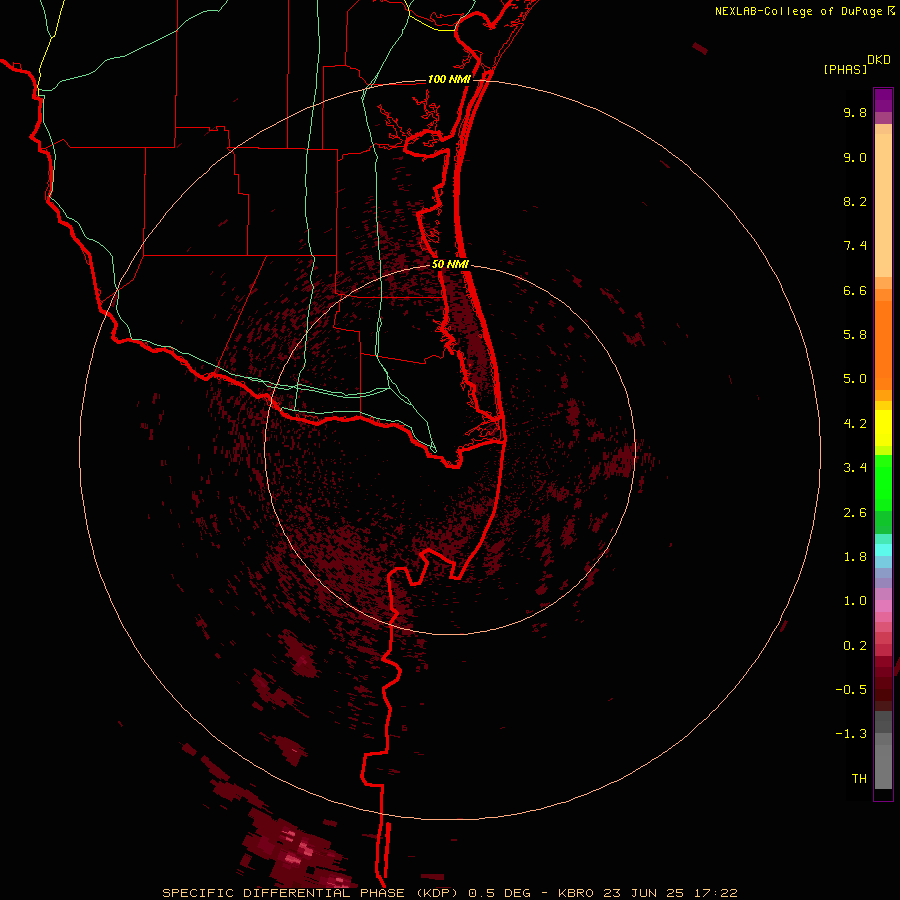Click the 100 NMI range ring label
Image resolution: width=900 pixels, height=900 pixels.
[449, 79]
